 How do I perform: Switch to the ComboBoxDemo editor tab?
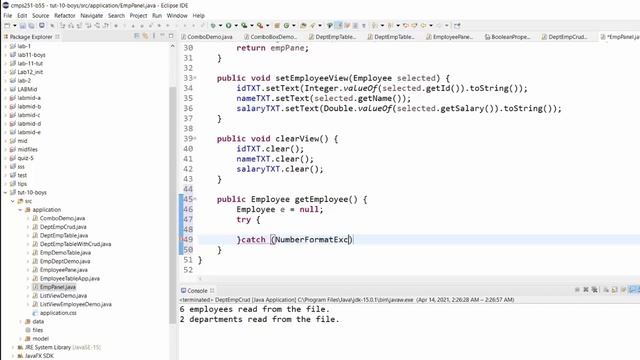pos(271,37)
